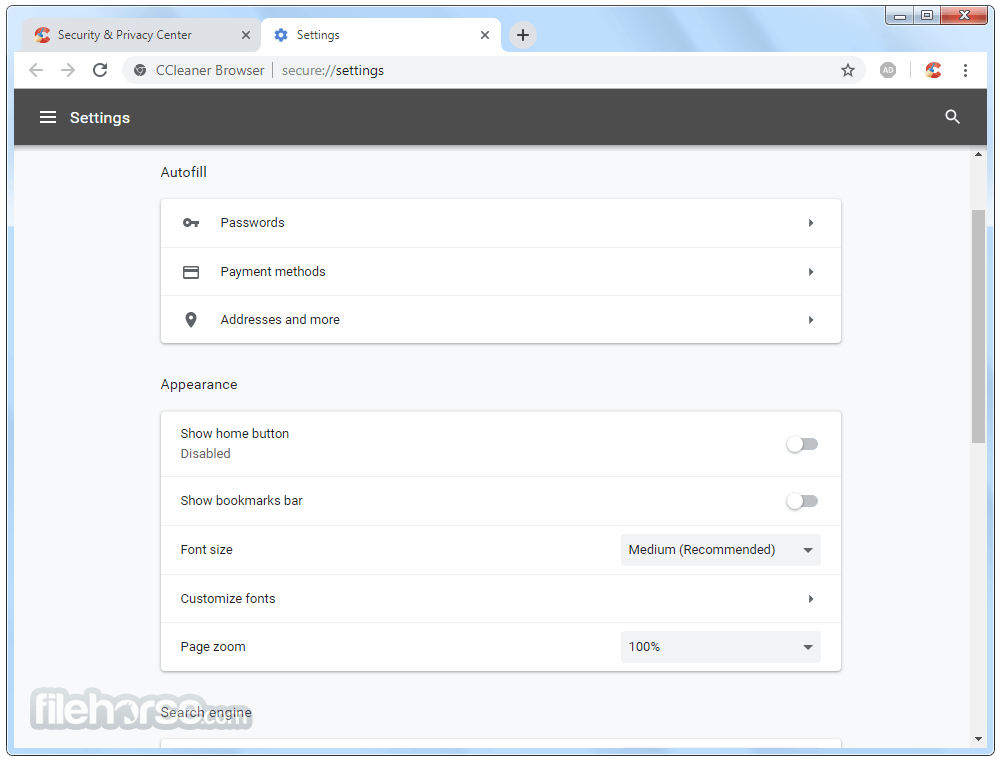Open the CCleaner Security & Privacy icon in toolbar
Screen dimensions: 1001x760
(933, 70)
